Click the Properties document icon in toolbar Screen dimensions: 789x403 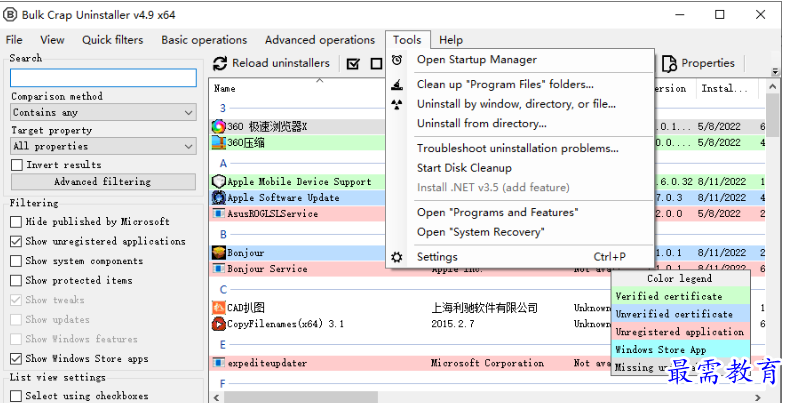point(669,63)
